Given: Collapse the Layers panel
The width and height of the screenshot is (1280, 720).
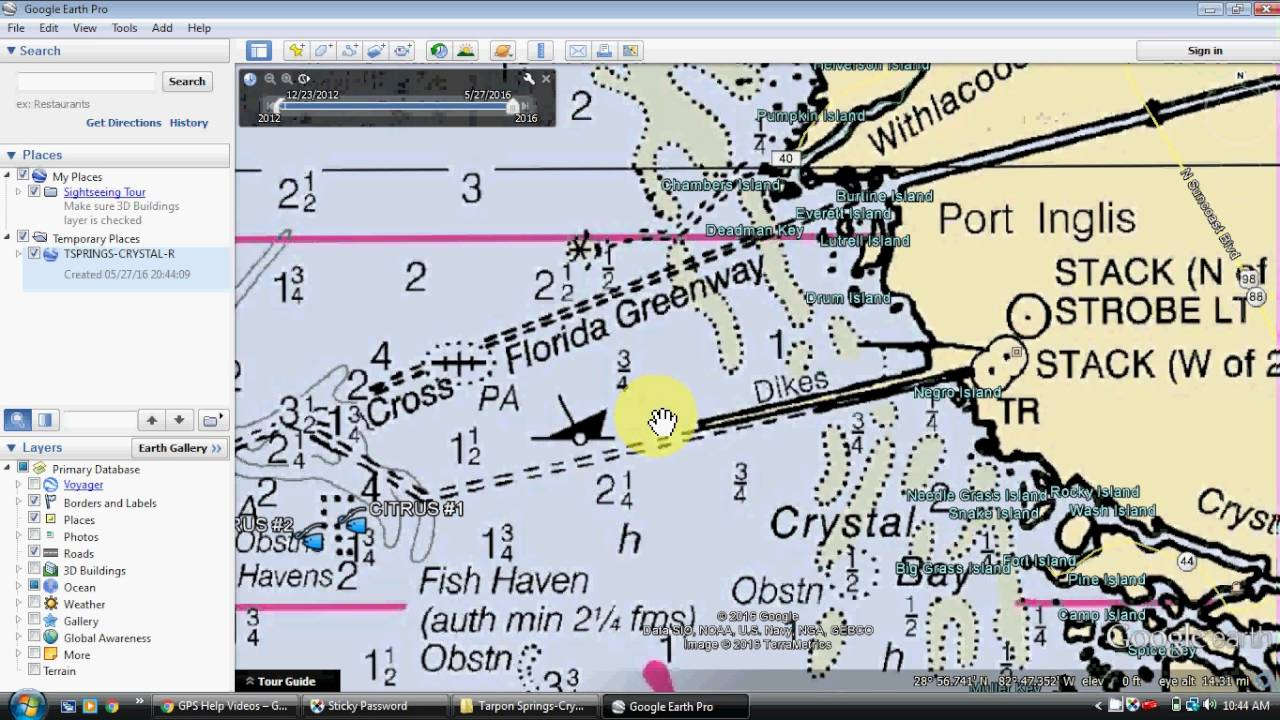Looking at the screenshot, I should (x=11, y=448).
